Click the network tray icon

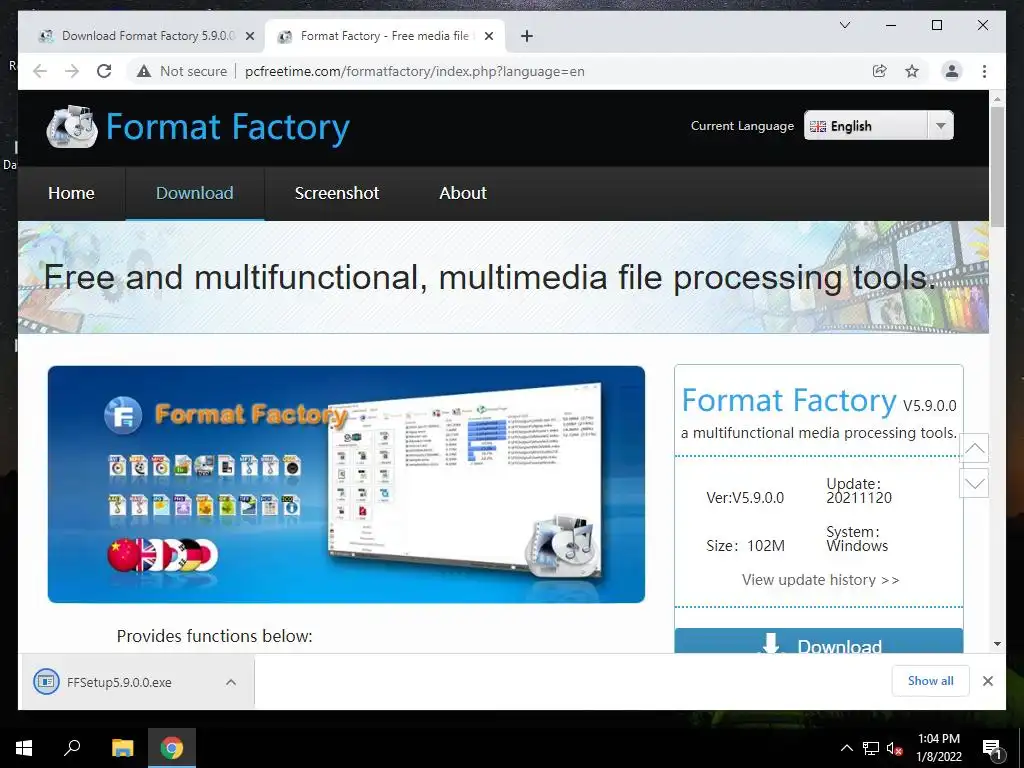point(871,748)
